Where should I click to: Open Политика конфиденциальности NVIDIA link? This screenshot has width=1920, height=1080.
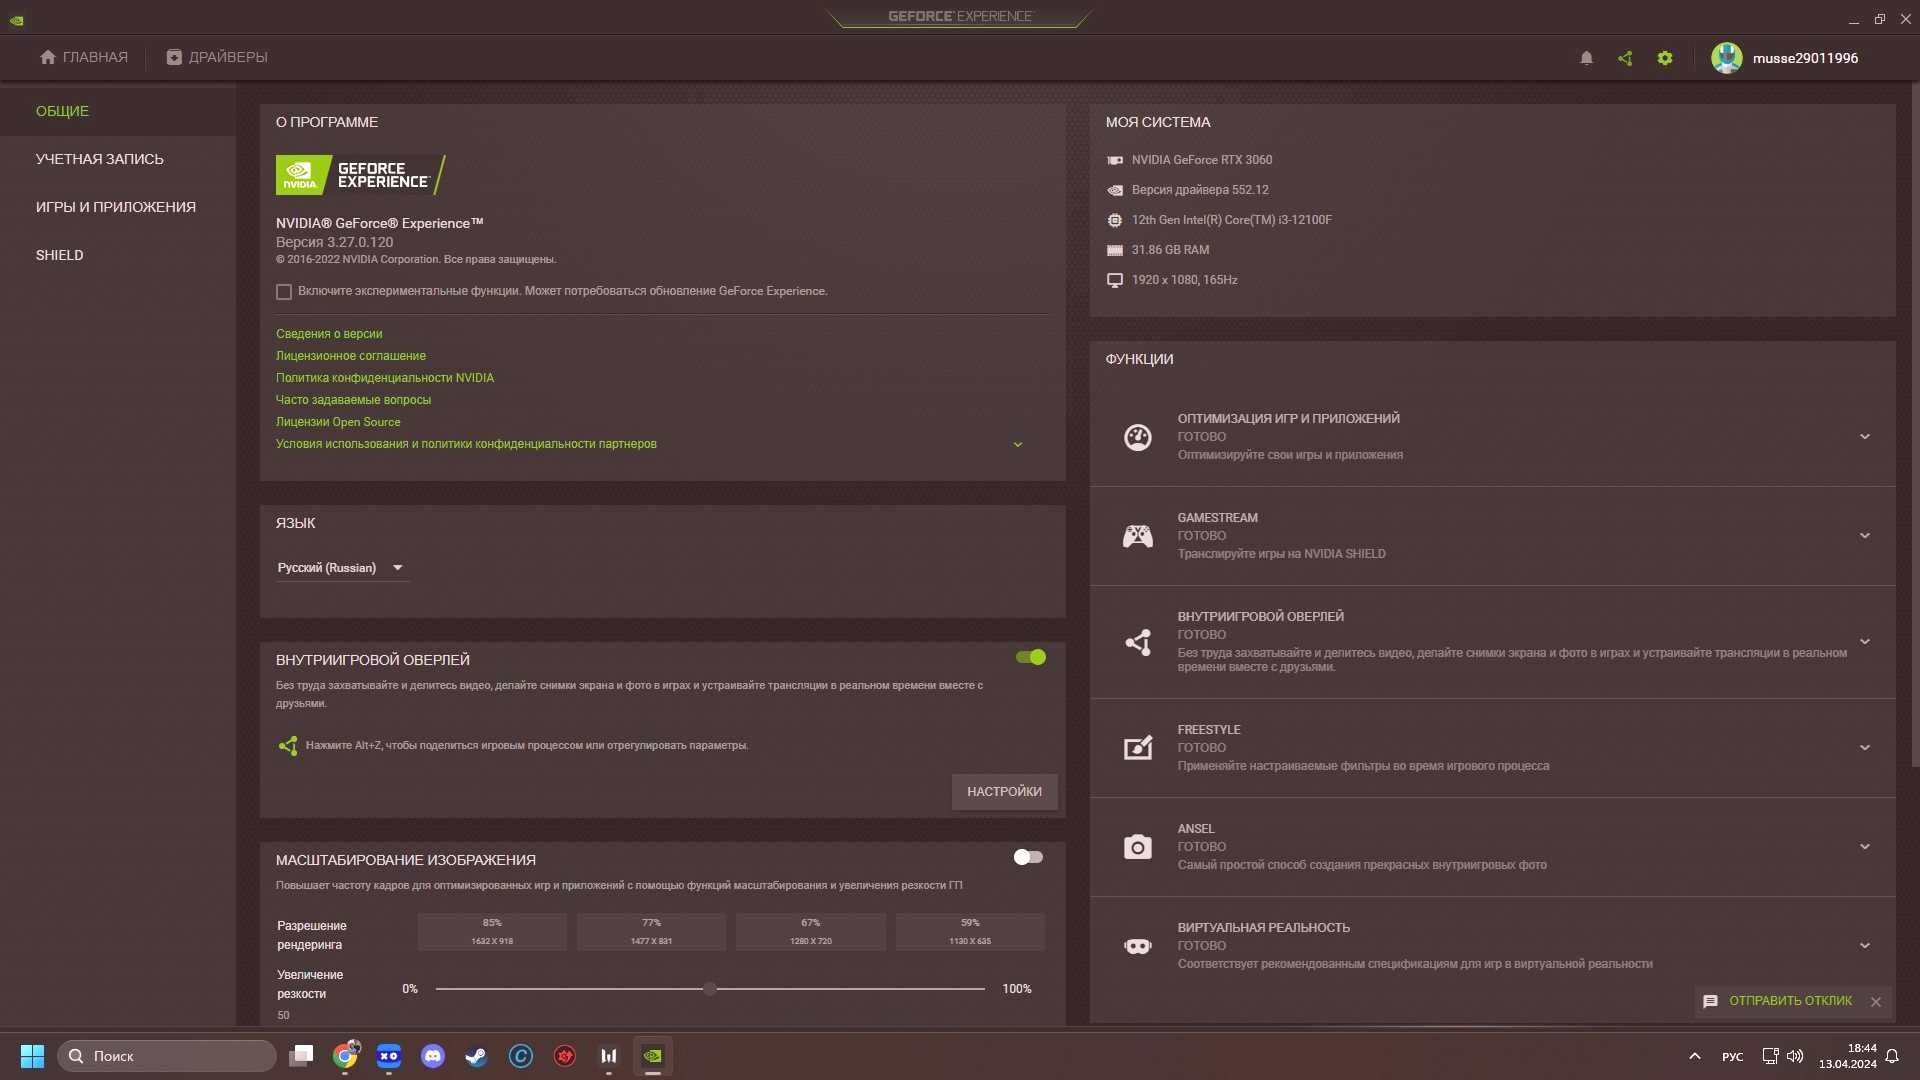click(x=385, y=378)
